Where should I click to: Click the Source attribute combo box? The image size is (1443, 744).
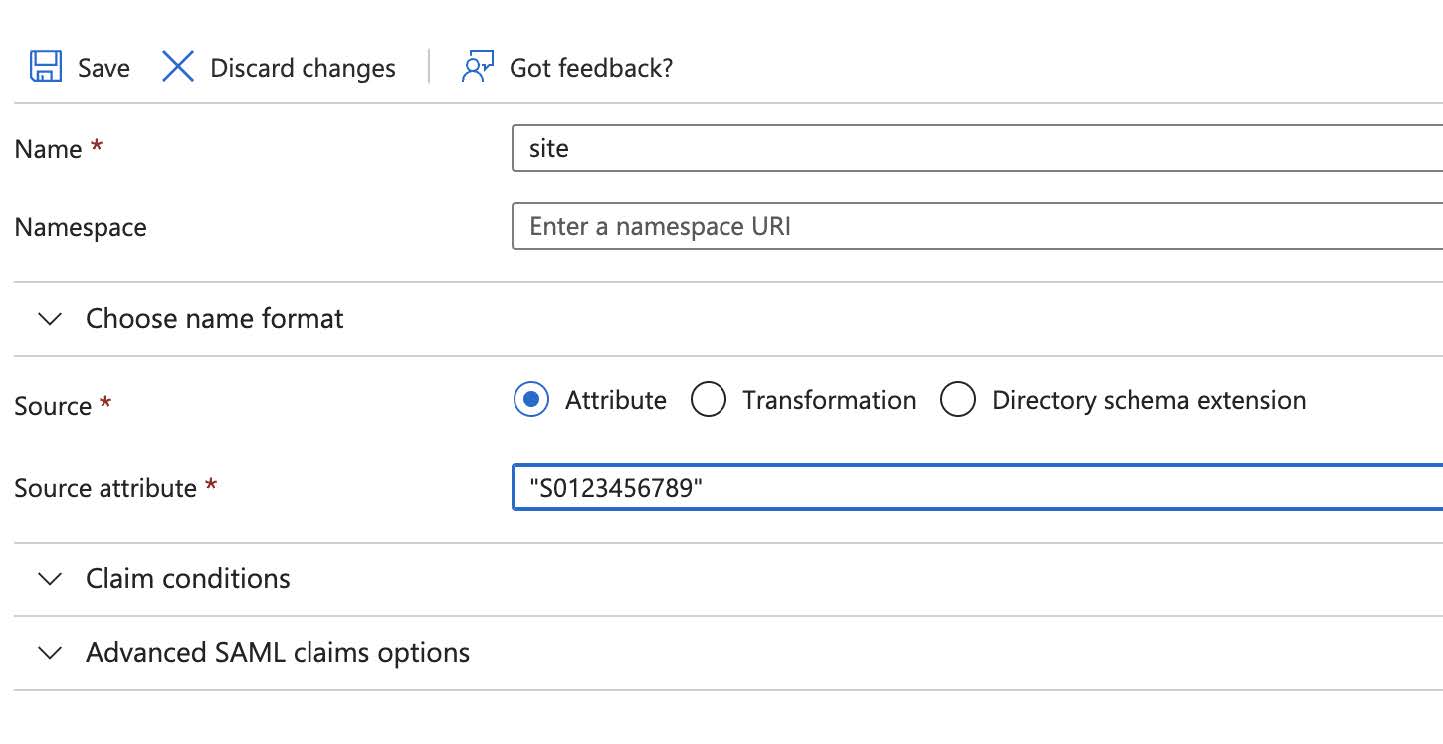[x=976, y=487]
